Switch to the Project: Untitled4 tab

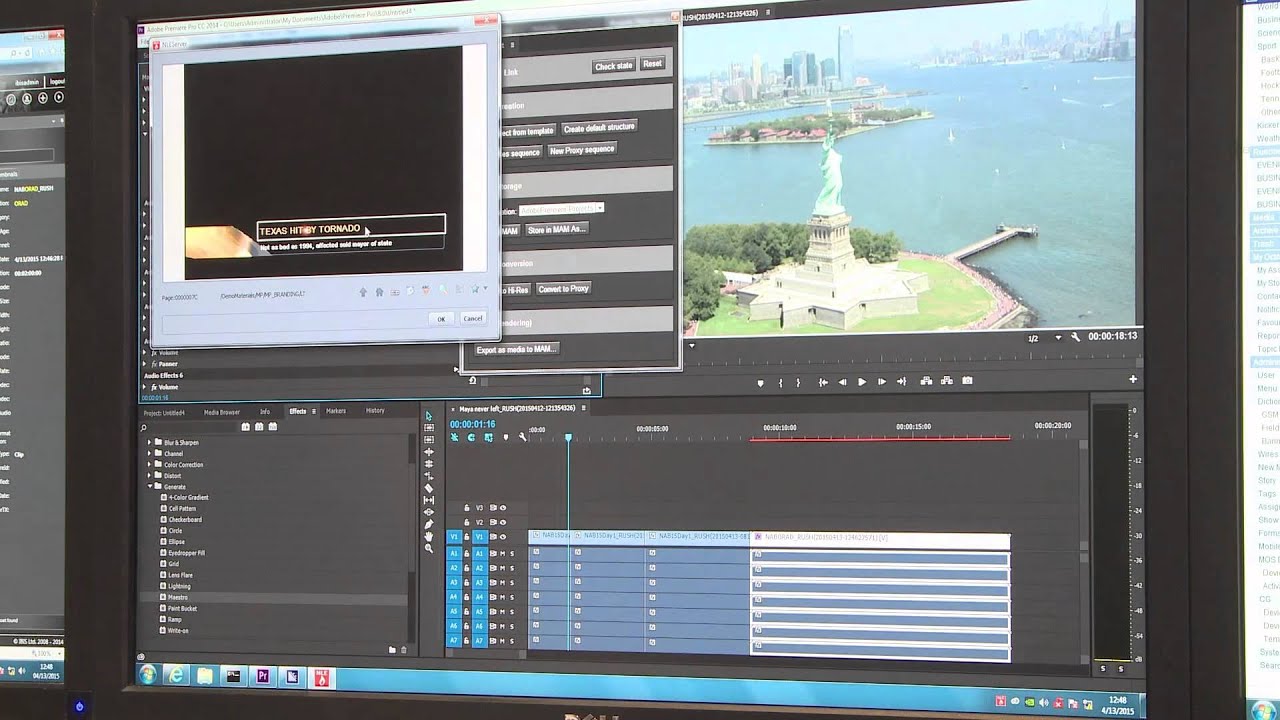coord(164,411)
